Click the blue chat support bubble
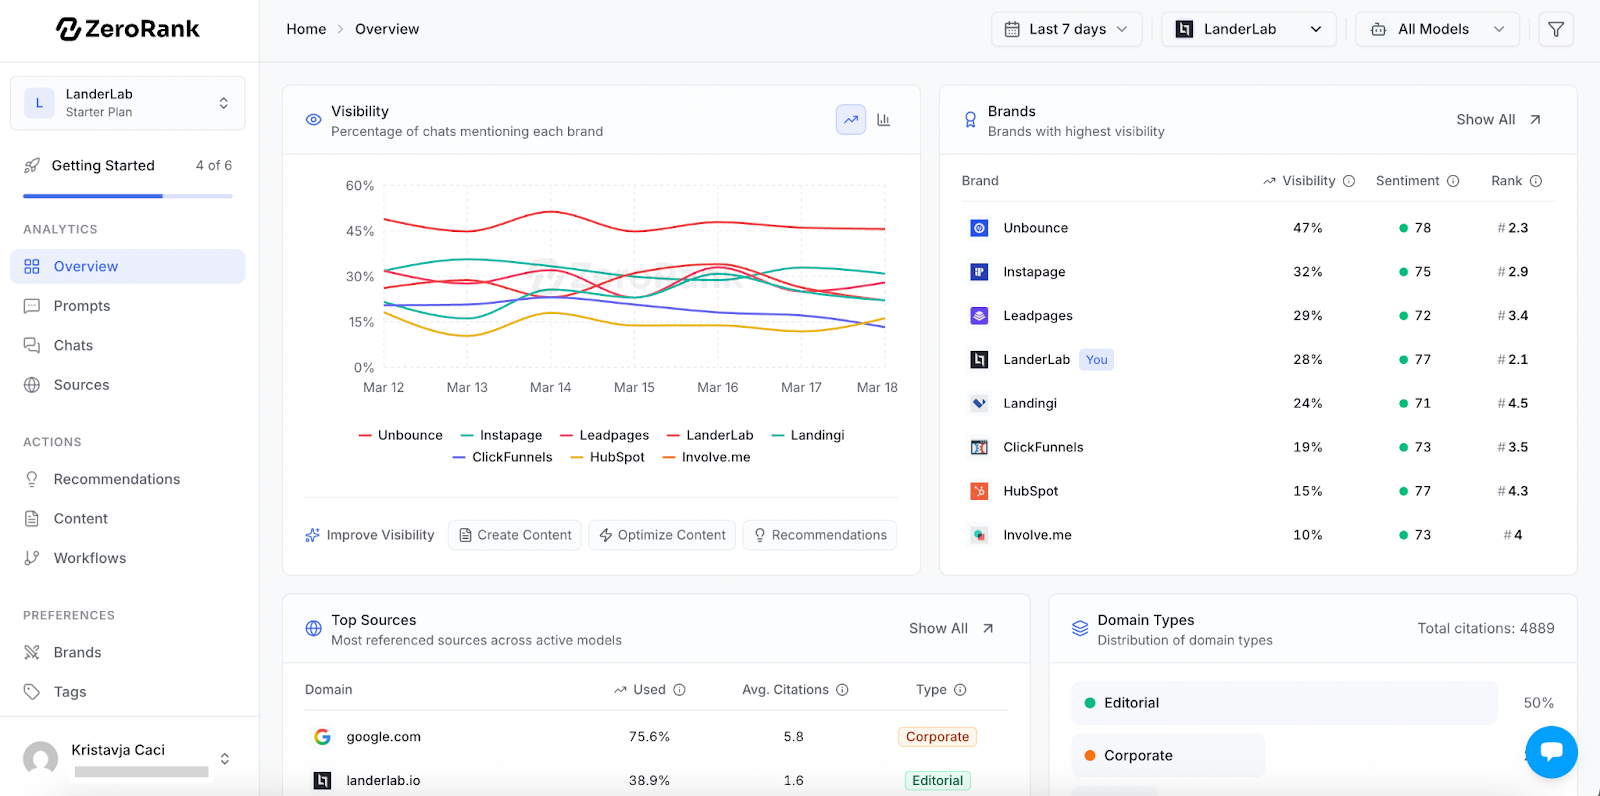 (1552, 751)
